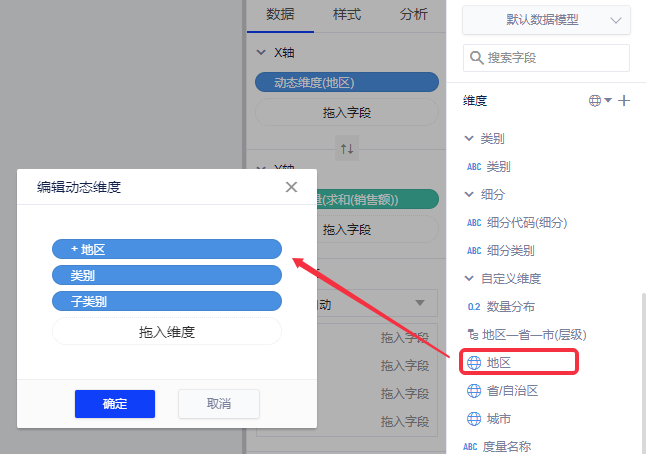The image size is (646, 454).
Task: Click the globe icon beside 省/自治区
Action: pos(474,390)
